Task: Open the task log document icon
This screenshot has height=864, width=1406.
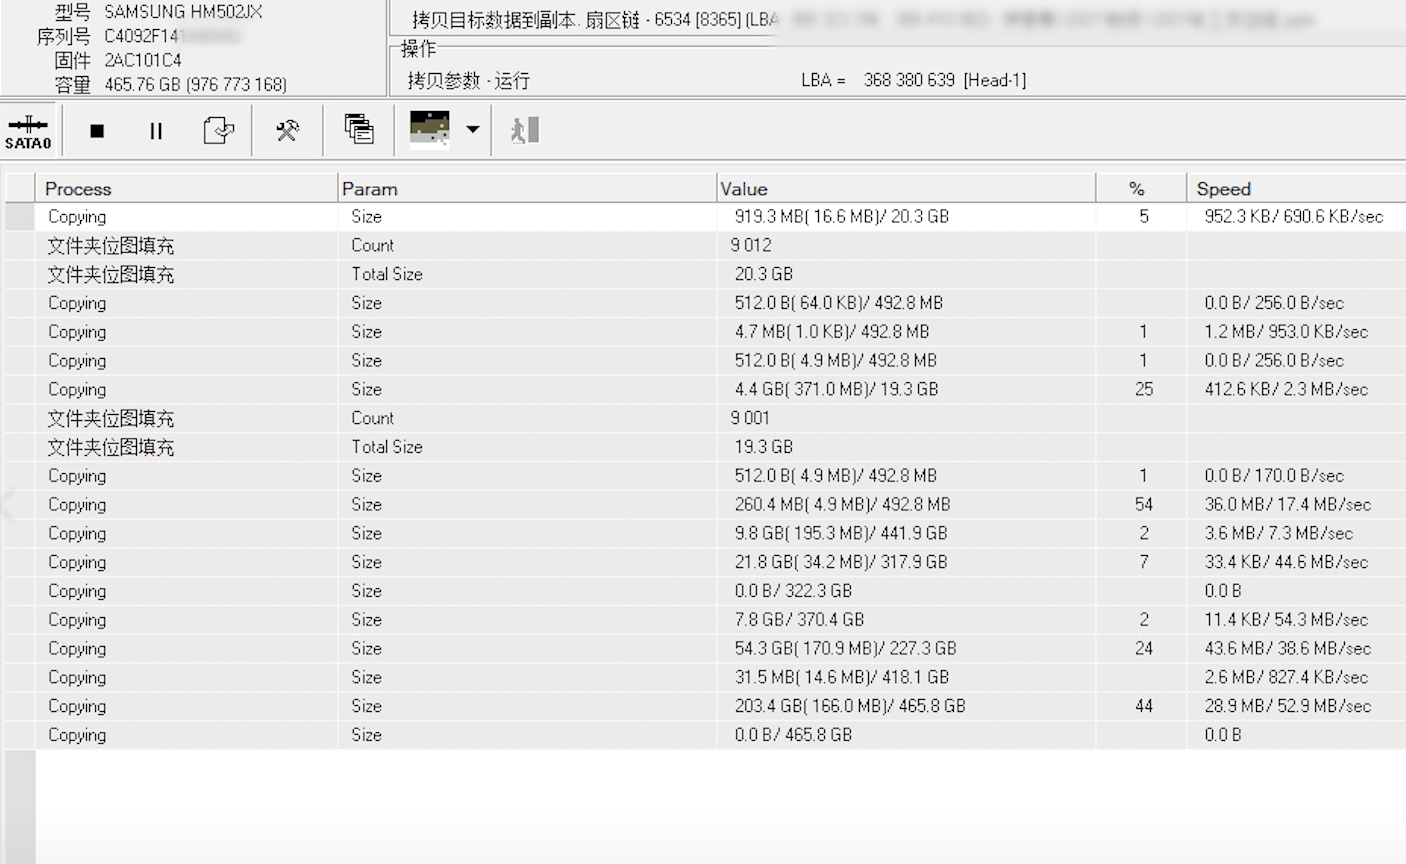Action: [218, 131]
